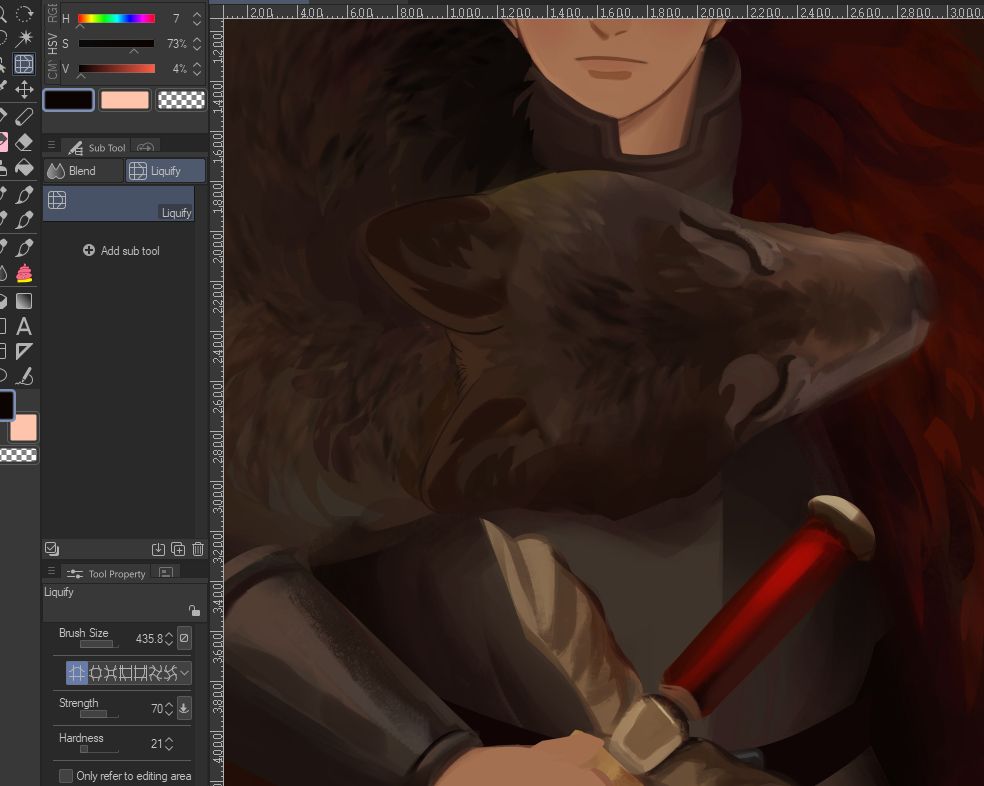Open the tab beside Tool Property
The width and height of the screenshot is (984, 786).
point(166,573)
